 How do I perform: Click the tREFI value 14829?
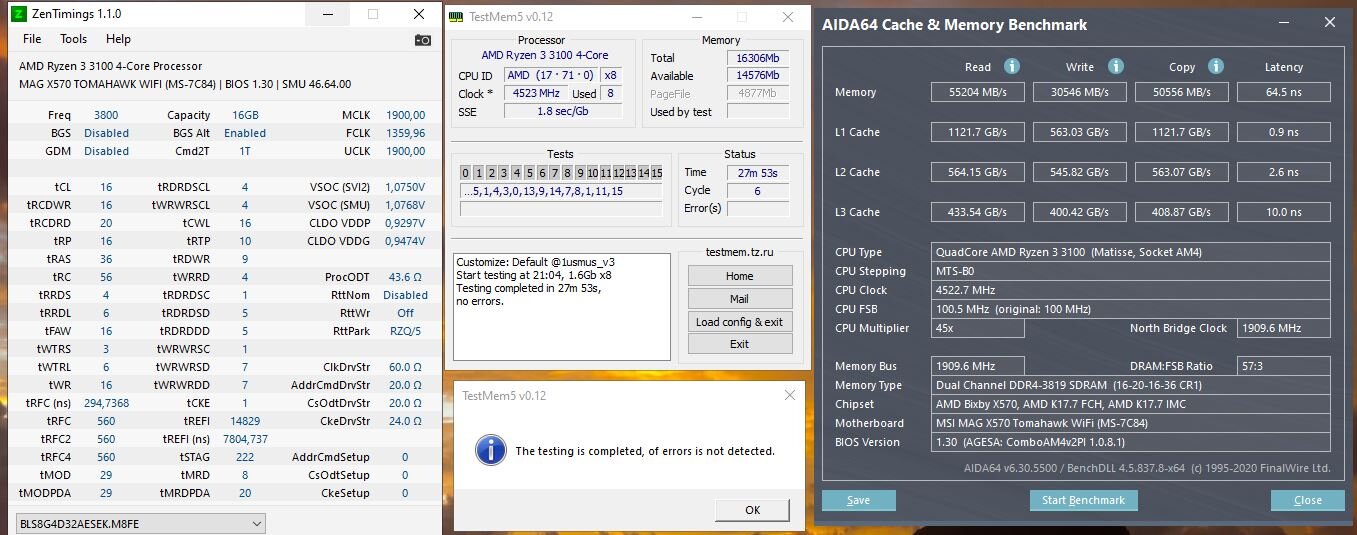point(245,421)
